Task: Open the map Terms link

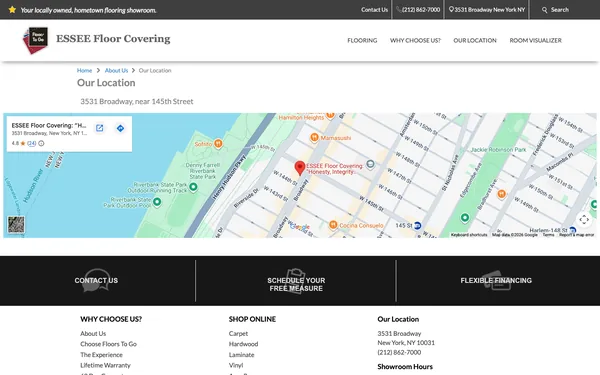Action: (x=548, y=235)
